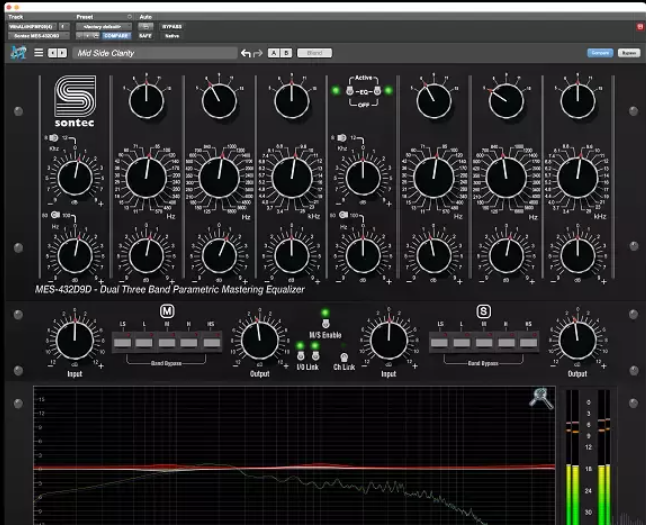Select the A setting slot

coord(274,53)
